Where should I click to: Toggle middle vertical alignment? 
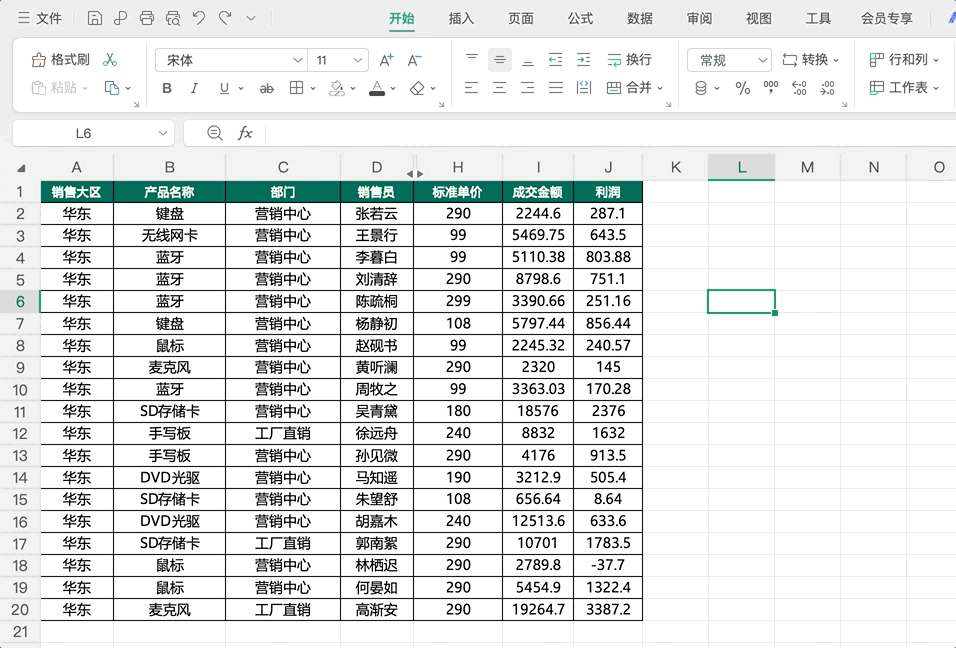point(500,60)
